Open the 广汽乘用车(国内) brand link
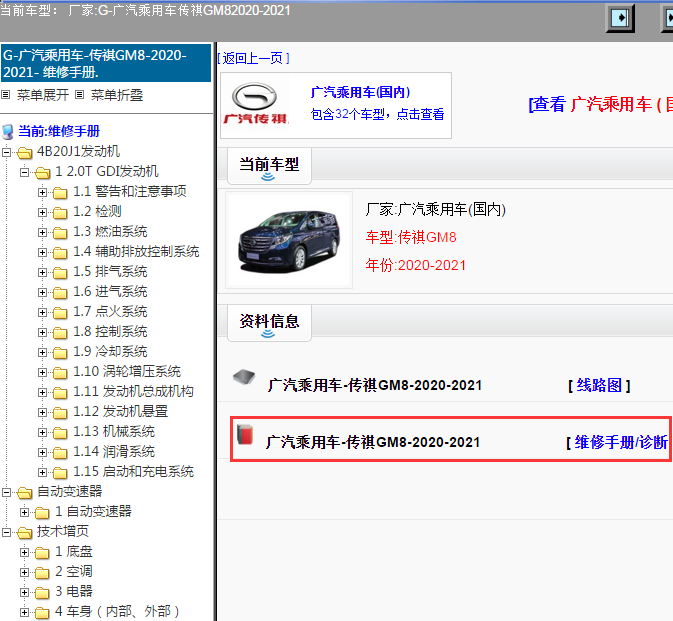Screen dimensions: 673x621 (360, 92)
